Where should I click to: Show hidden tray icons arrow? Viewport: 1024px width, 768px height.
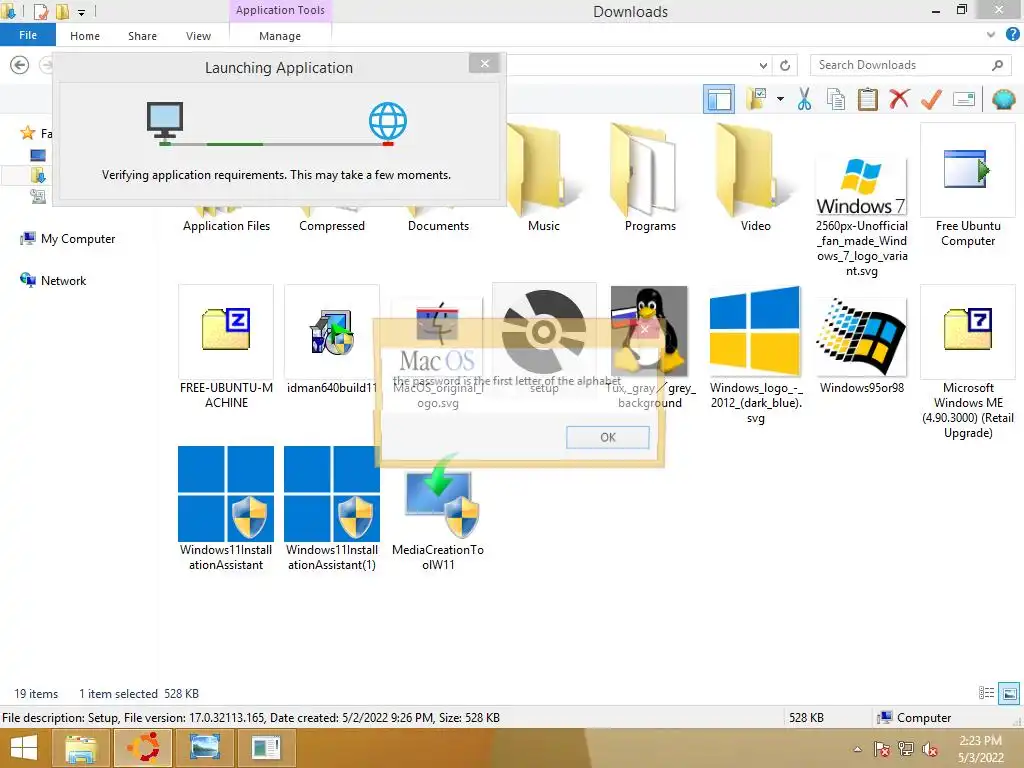pyautogui.click(x=857, y=749)
